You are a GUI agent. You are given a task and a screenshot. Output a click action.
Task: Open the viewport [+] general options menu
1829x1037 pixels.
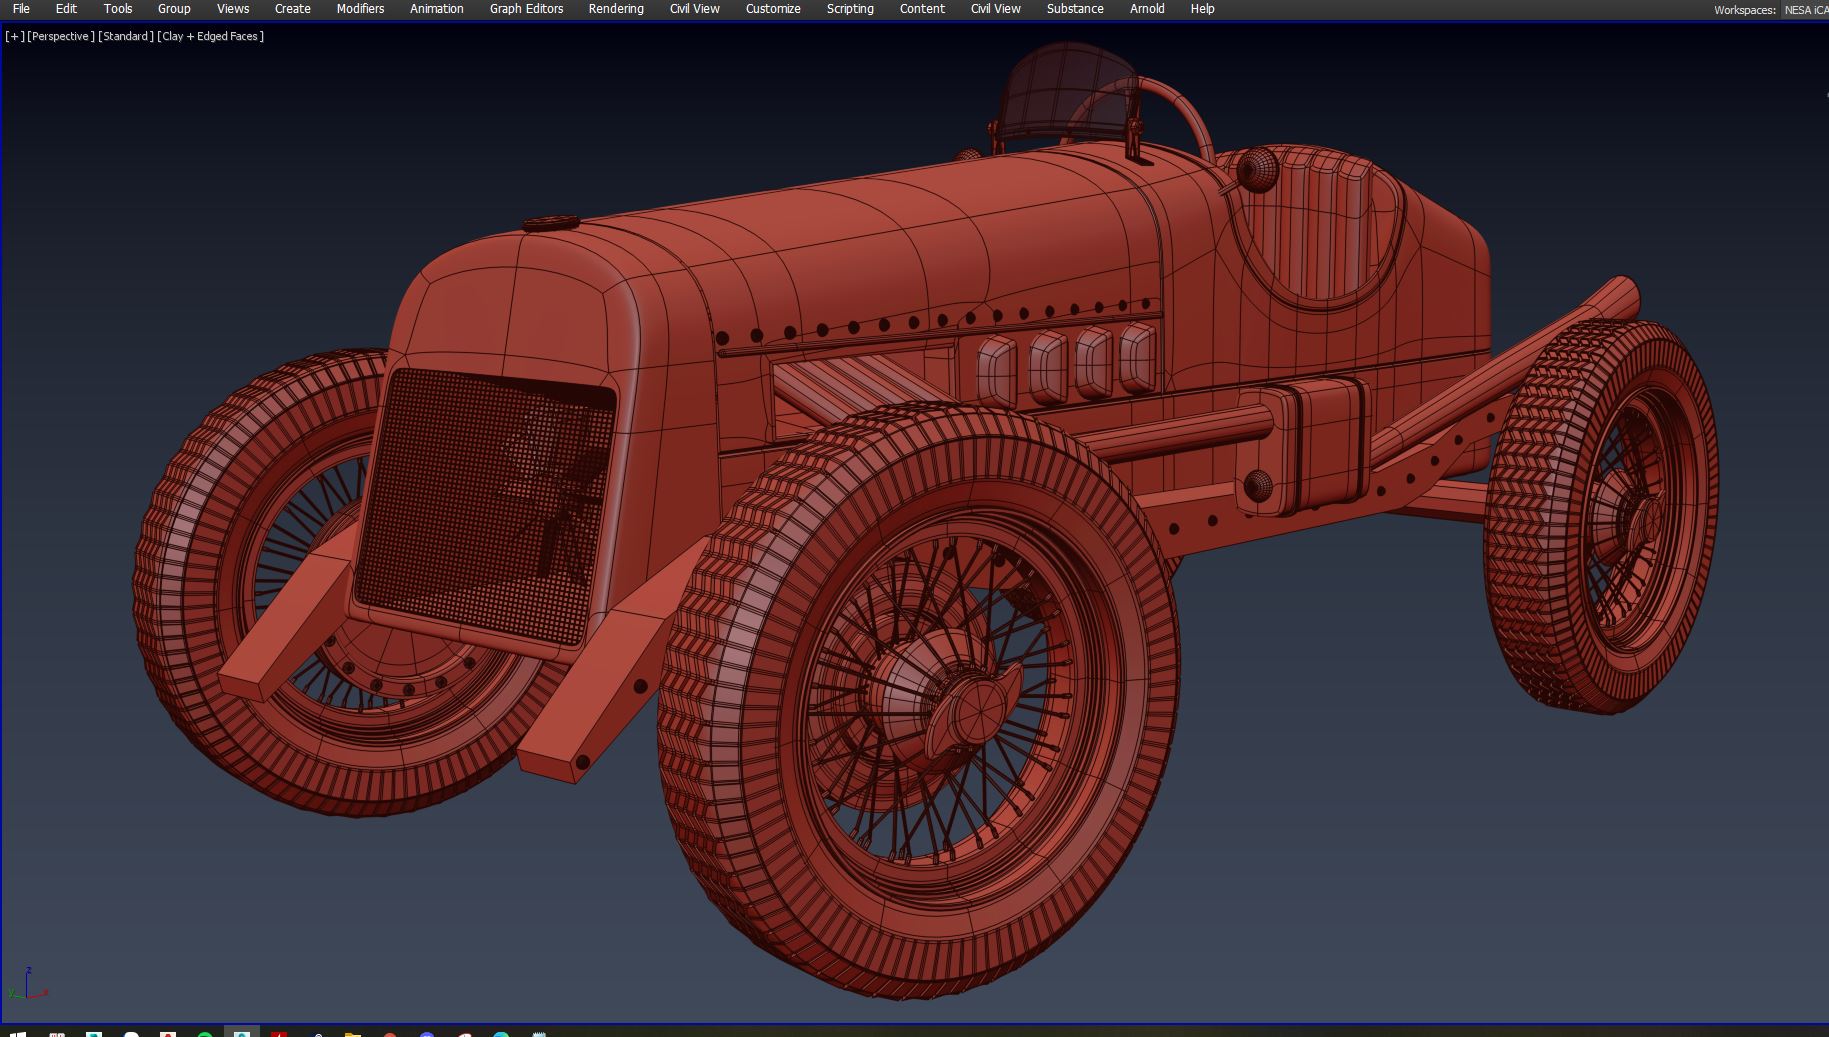[x=15, y=36]
